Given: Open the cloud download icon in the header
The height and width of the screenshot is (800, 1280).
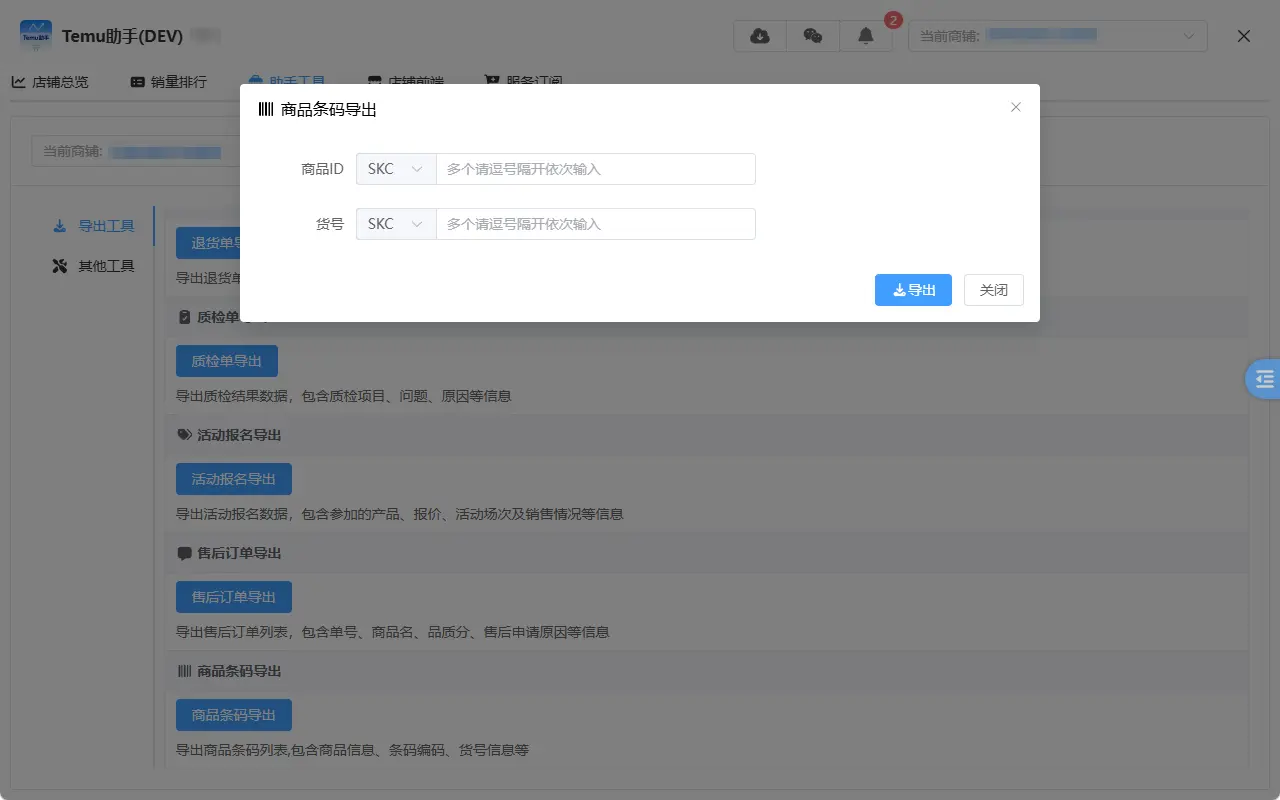Looking at the screenshot, I should click(x=759, y=35).
